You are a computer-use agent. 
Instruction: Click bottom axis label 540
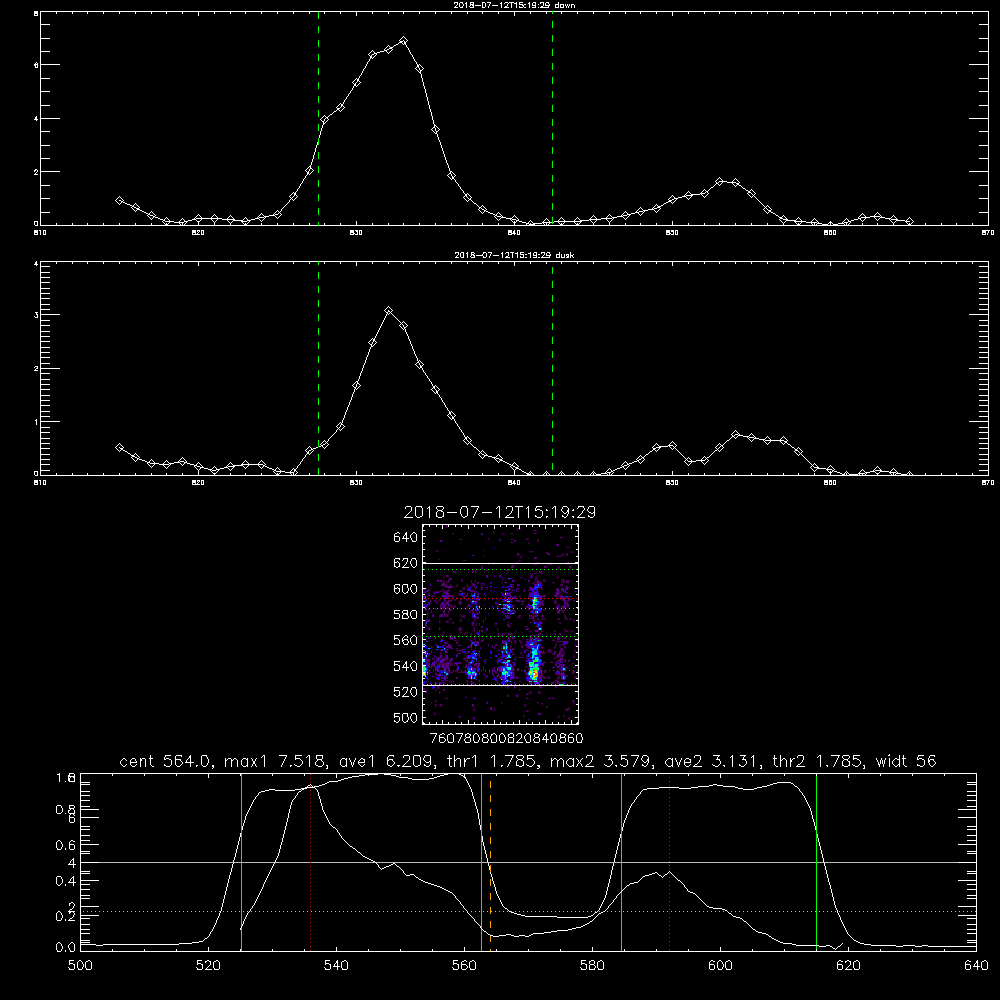(336, 966)
